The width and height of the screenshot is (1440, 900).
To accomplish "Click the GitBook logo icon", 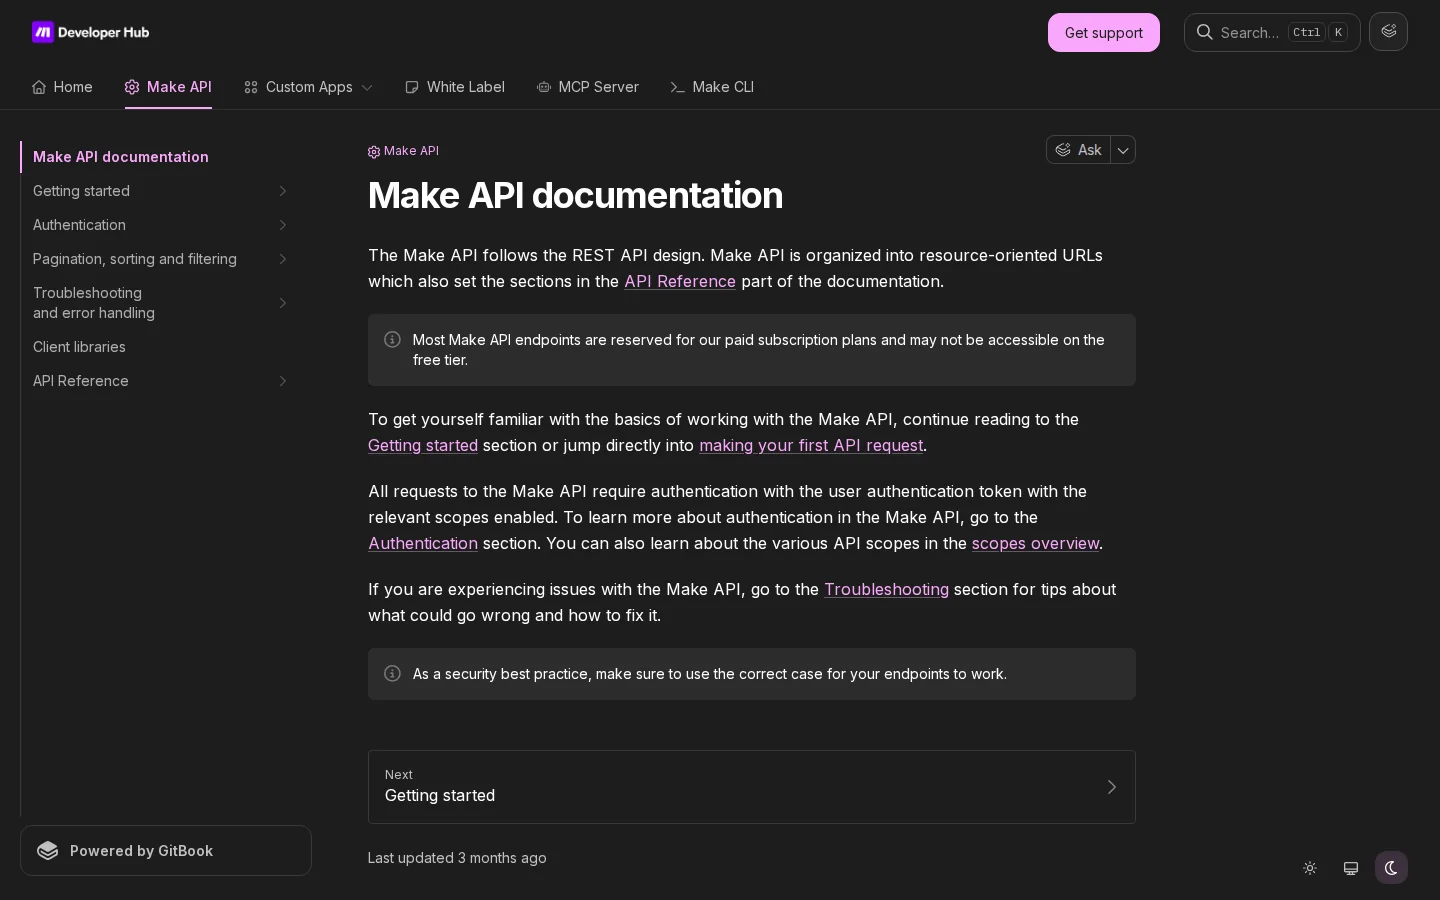I will pos(48,851).
